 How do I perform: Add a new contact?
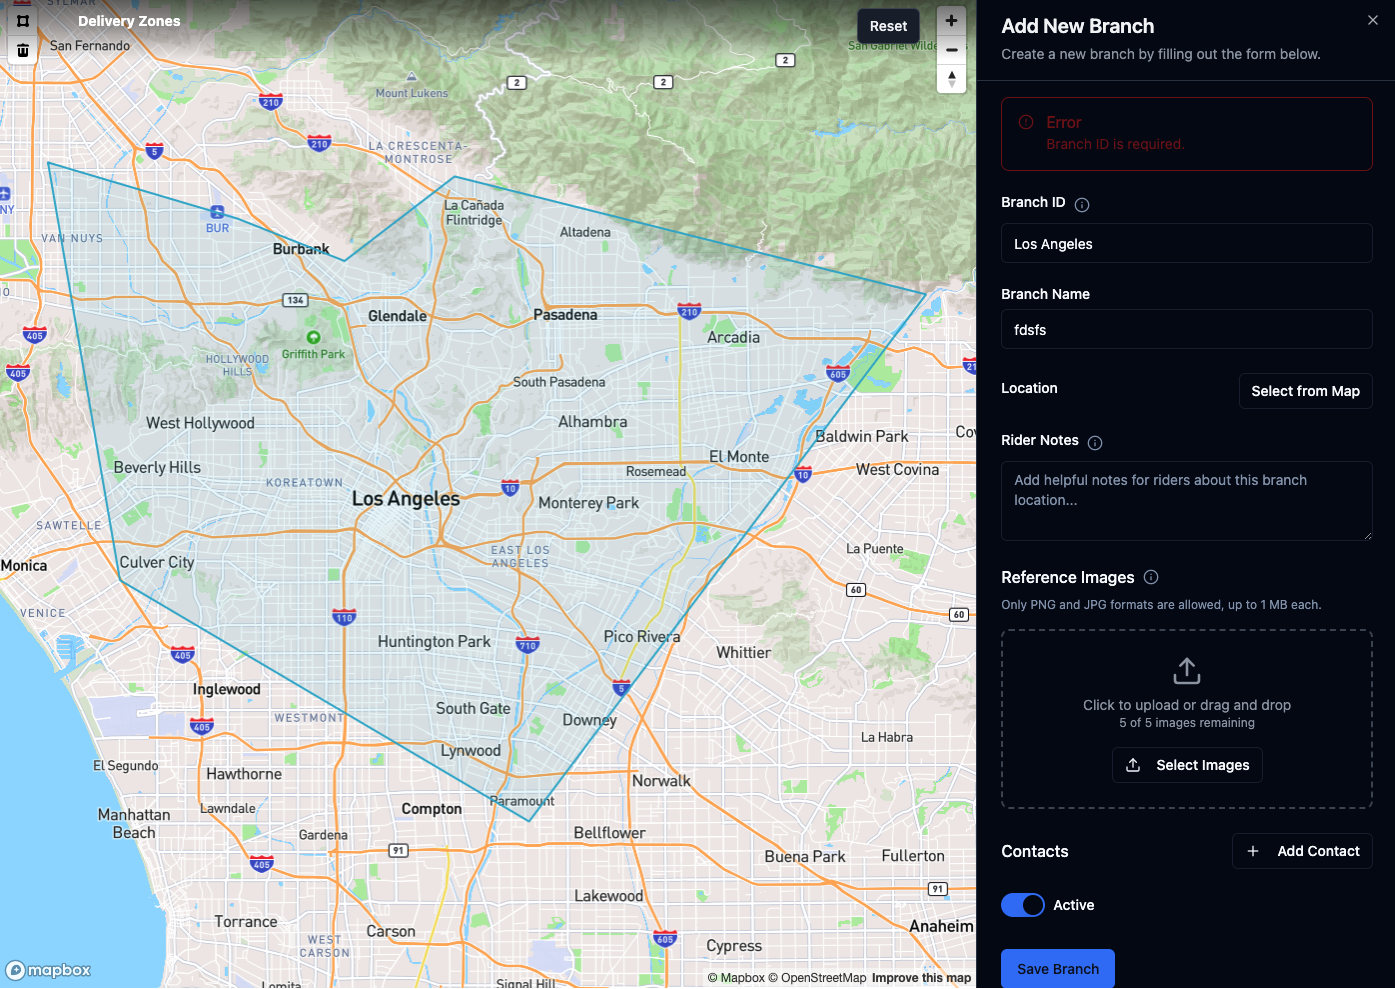[x=1302, y=851]
